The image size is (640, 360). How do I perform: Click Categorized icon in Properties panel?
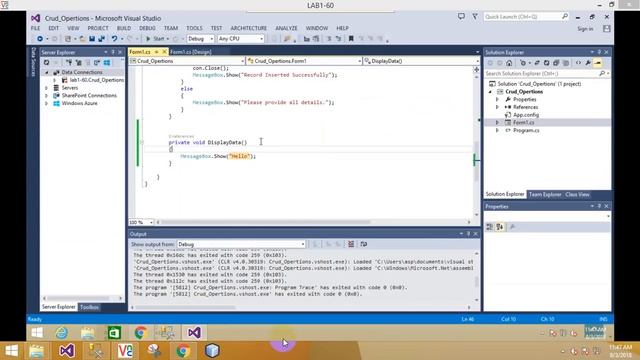coord(490,227)
